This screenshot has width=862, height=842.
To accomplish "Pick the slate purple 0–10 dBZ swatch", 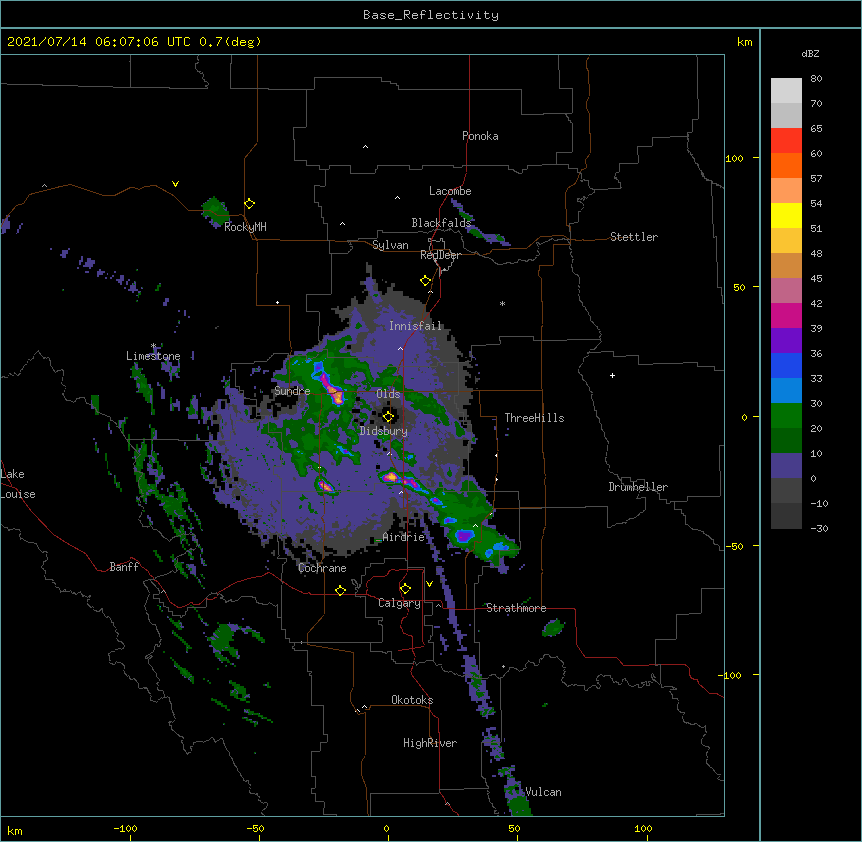I will coord(786,466).
